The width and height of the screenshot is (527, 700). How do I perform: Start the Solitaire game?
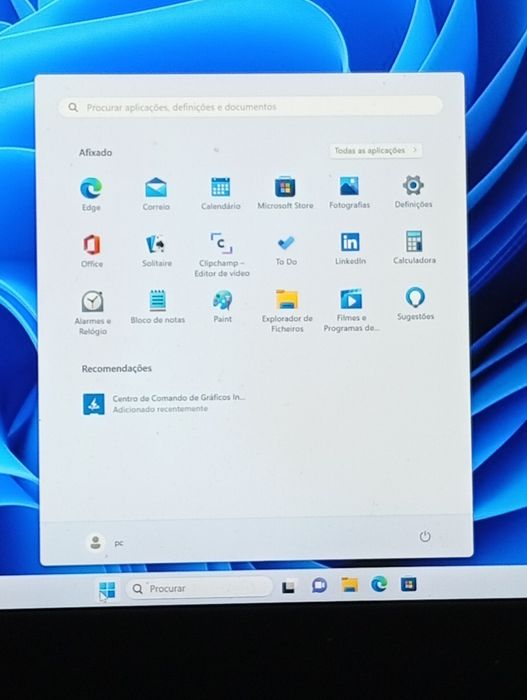coord(157,250)
